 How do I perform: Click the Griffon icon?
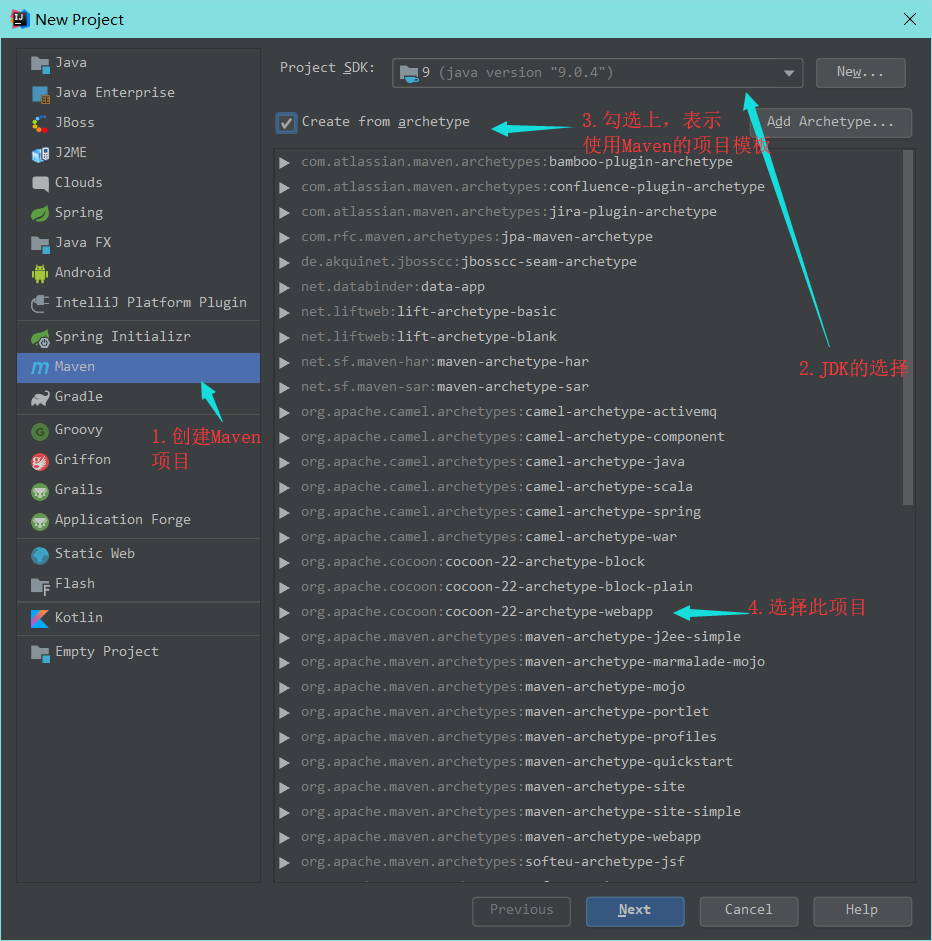[x=40, y=461]
